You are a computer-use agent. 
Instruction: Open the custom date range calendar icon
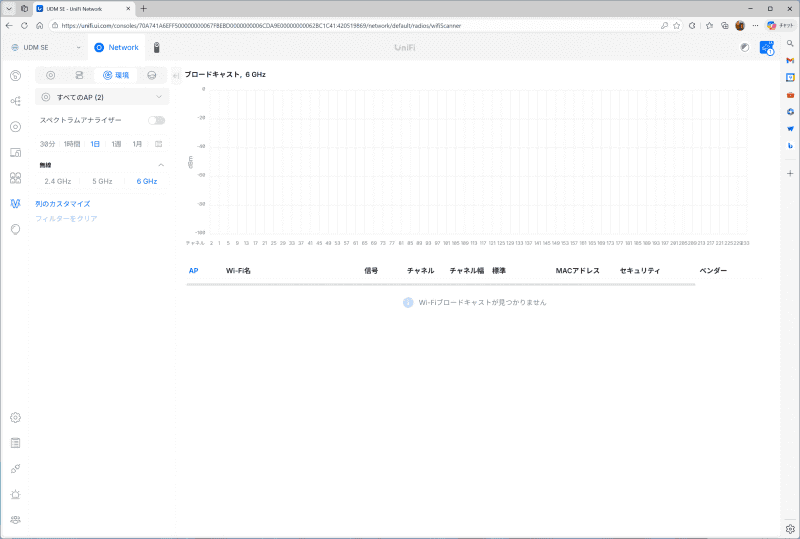tap(159, 144)
